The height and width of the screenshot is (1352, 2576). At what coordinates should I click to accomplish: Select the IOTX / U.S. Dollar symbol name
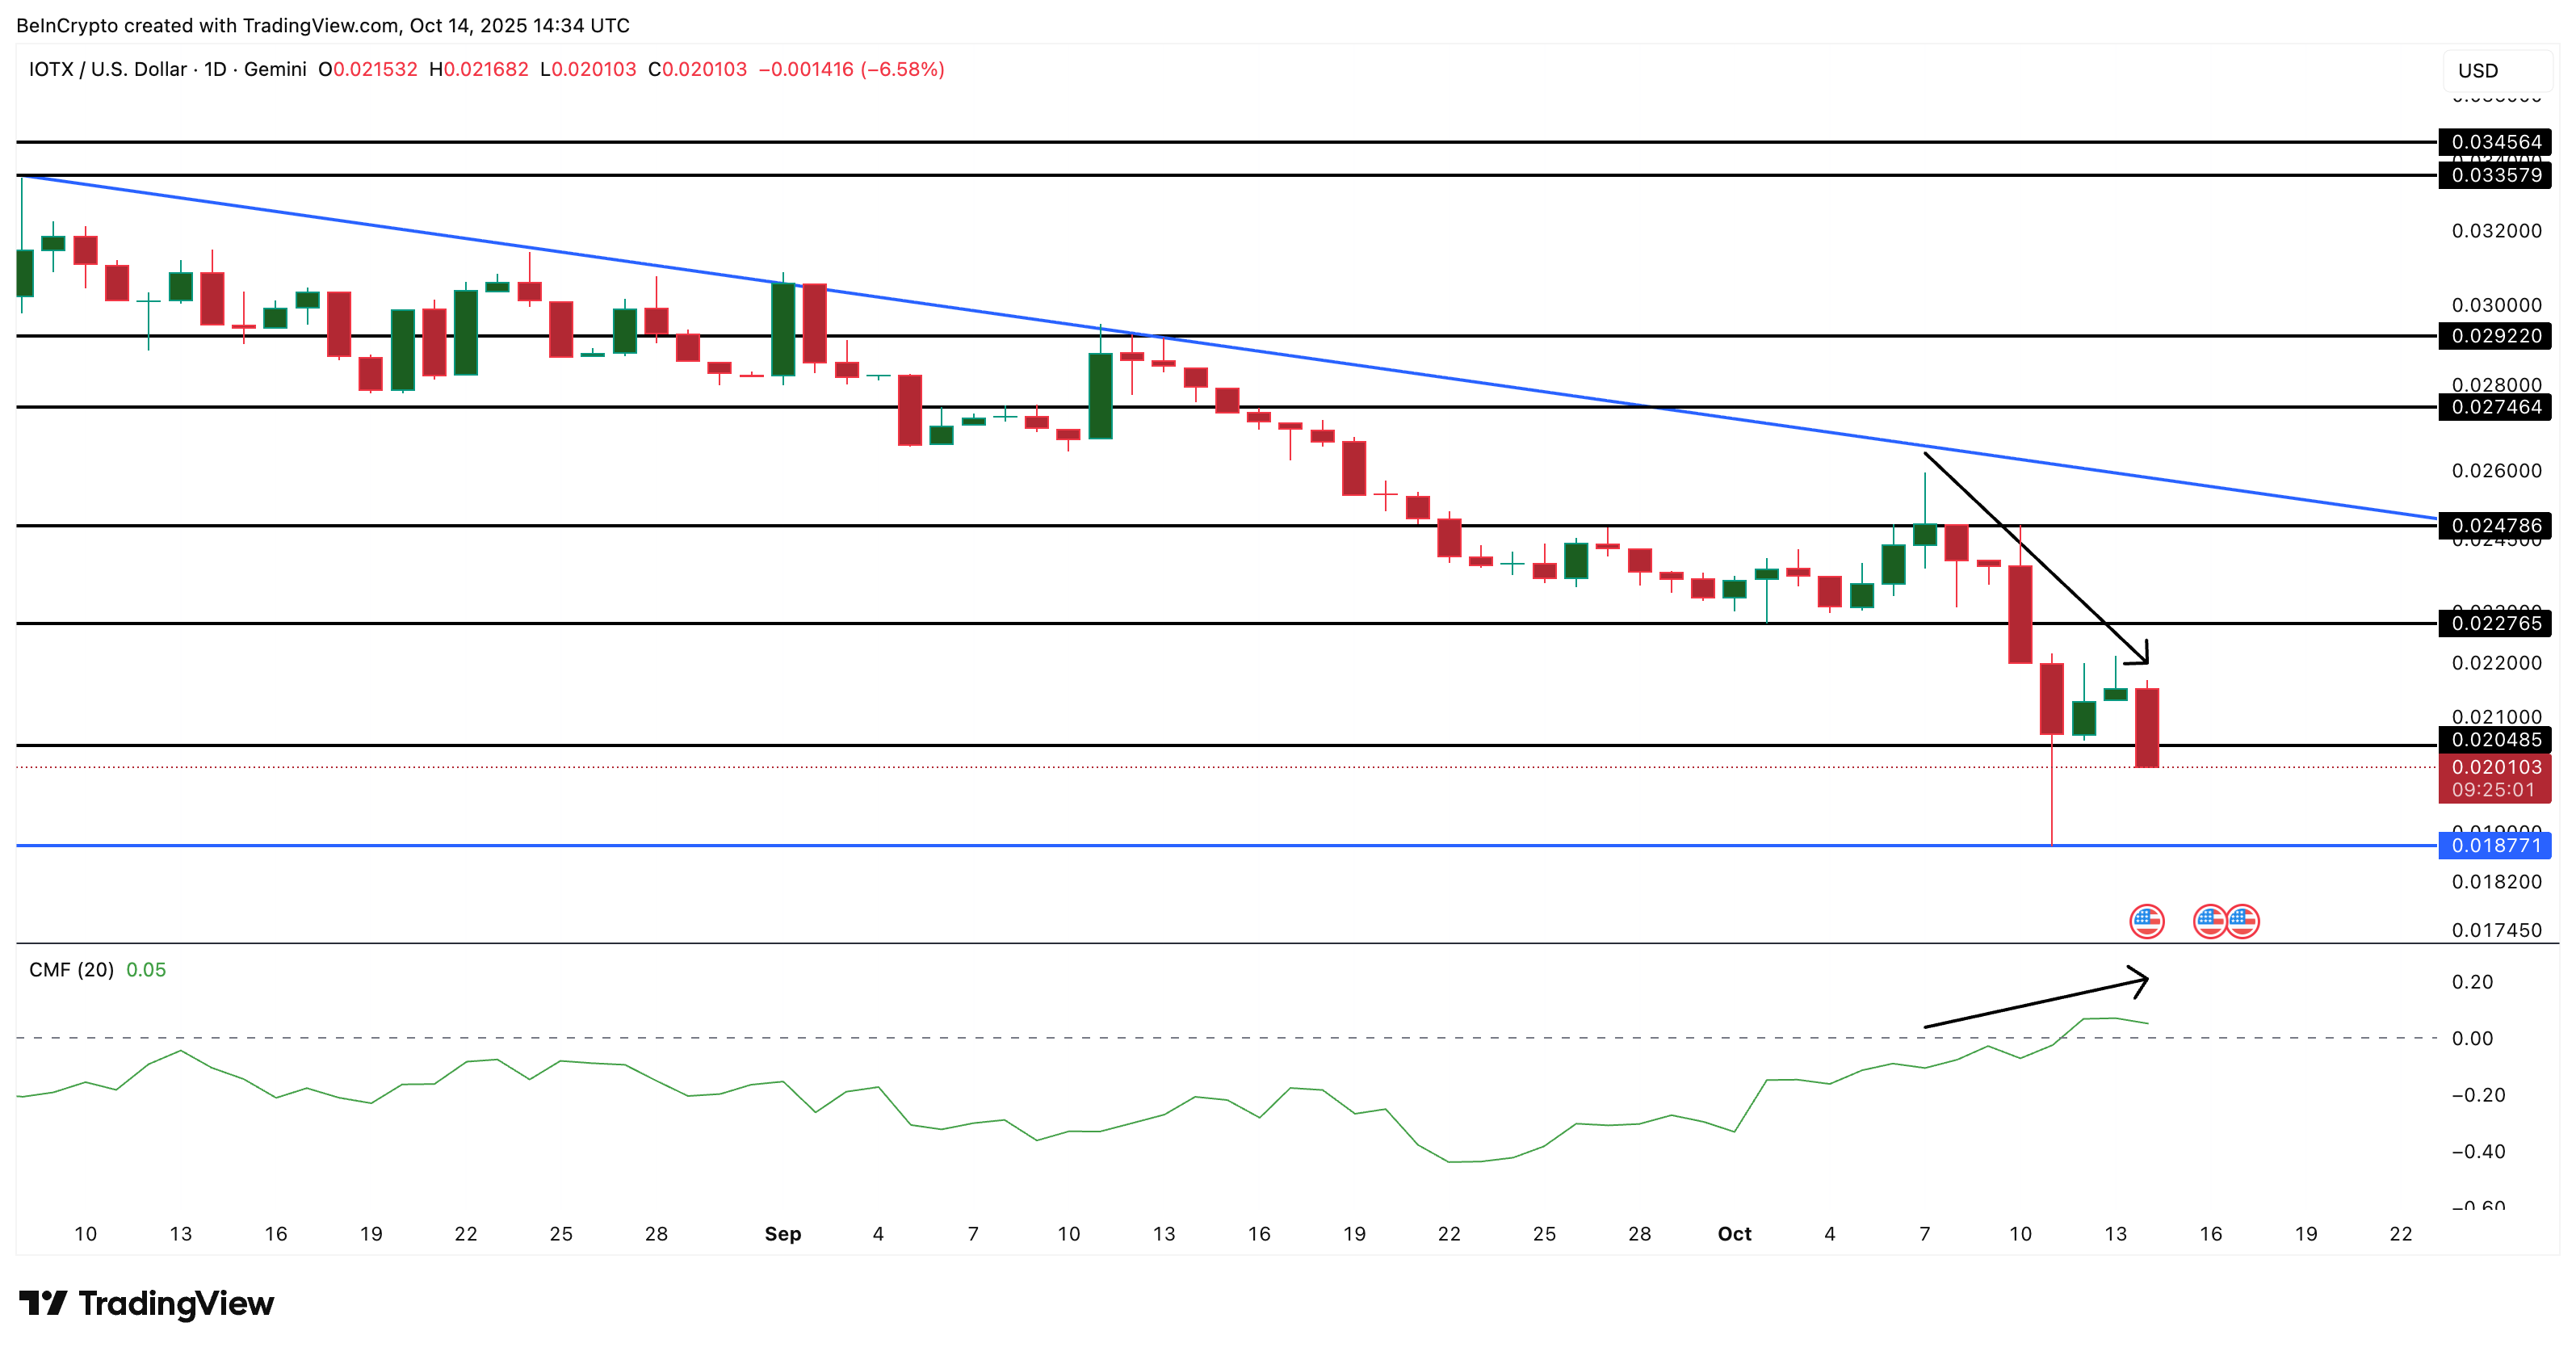click(x=110, y=70)
